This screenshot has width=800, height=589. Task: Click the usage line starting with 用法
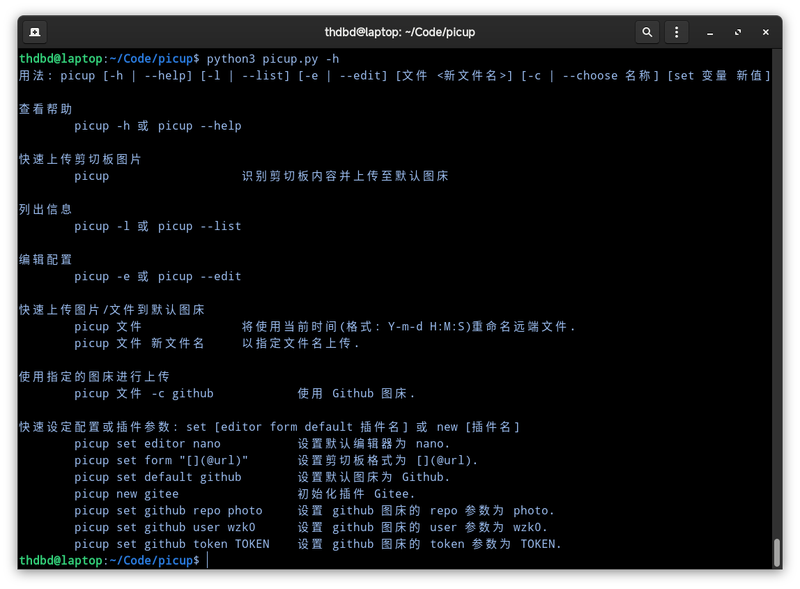(x=394, y=76)
